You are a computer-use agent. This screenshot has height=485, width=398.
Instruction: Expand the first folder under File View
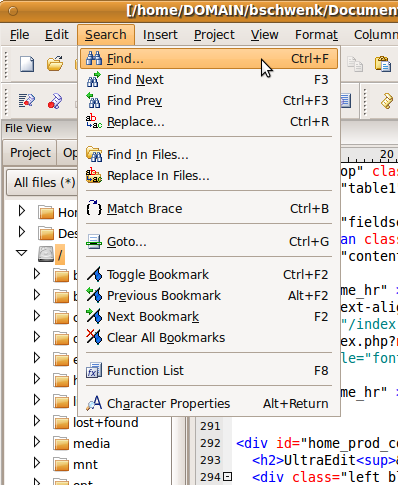(22, 211)
